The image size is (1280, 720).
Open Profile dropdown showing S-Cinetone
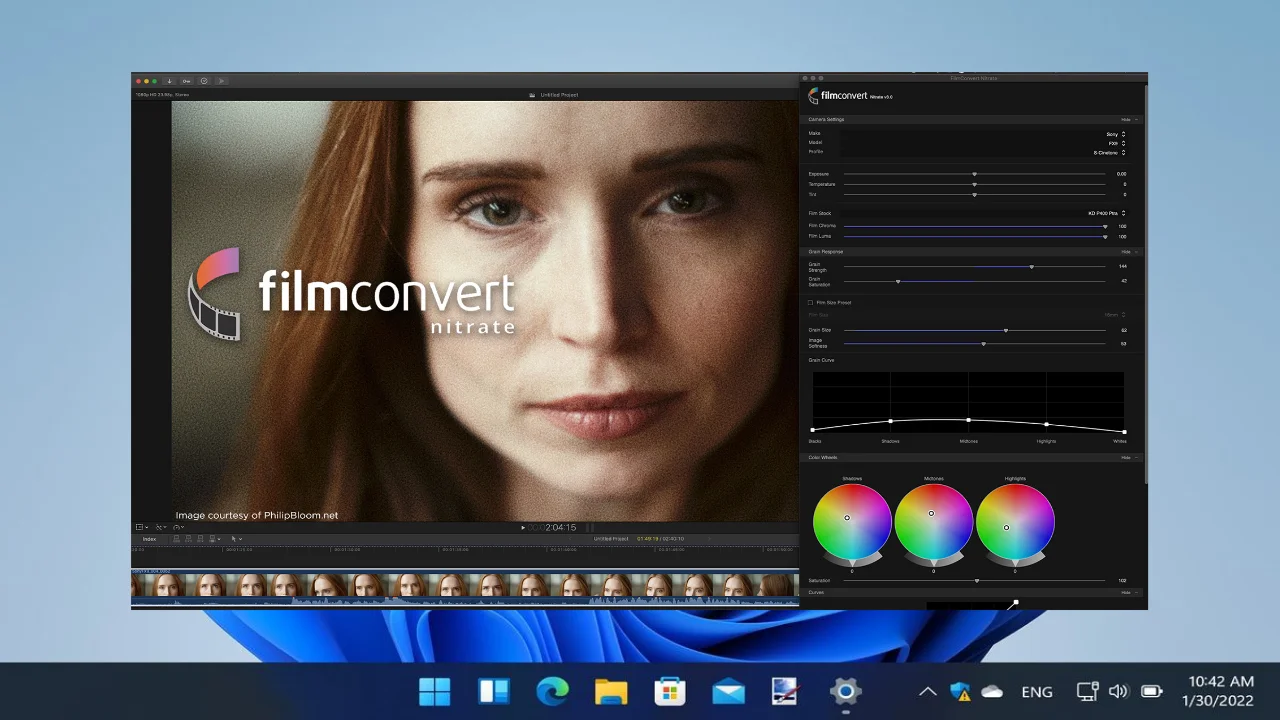[1109, 152]
